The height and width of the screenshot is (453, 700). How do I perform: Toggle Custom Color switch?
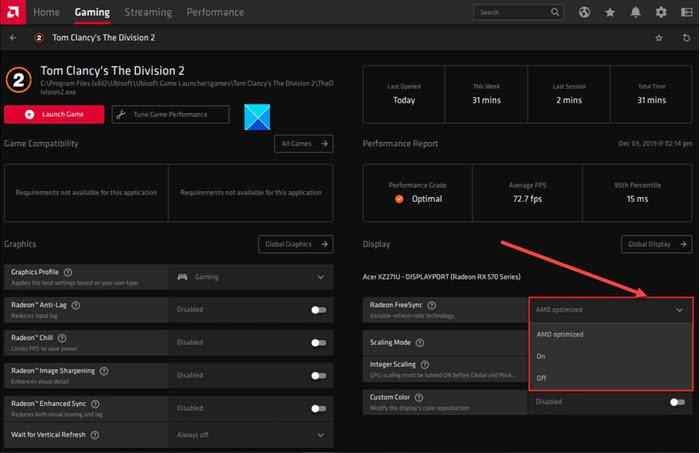pos(677,402)
